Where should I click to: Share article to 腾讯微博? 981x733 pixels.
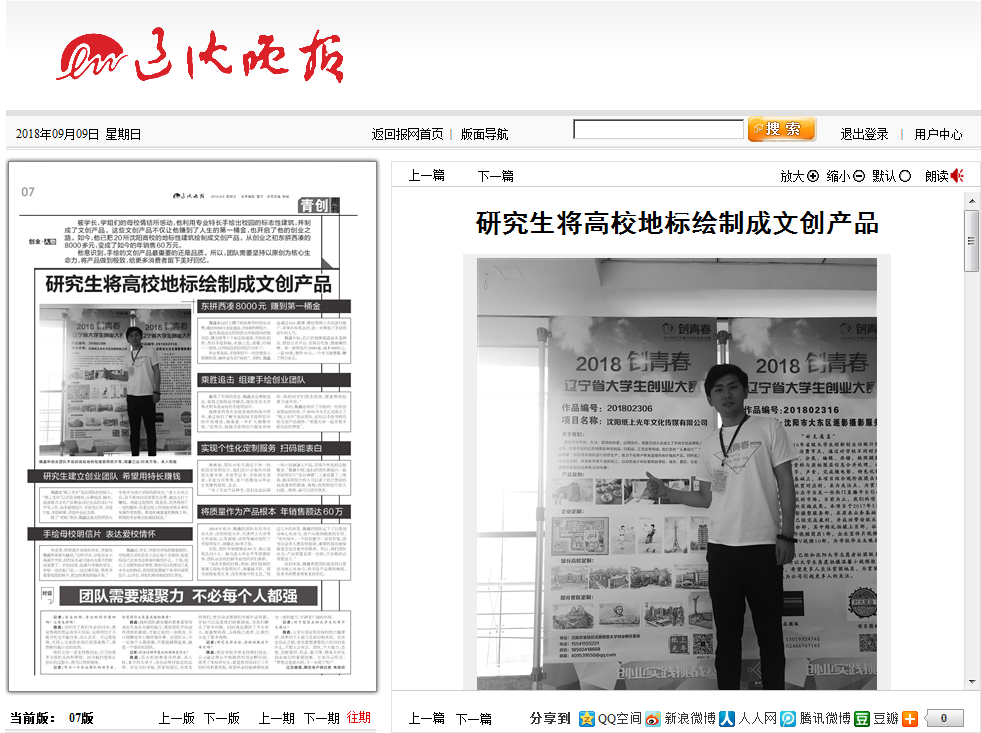point(814,718)
